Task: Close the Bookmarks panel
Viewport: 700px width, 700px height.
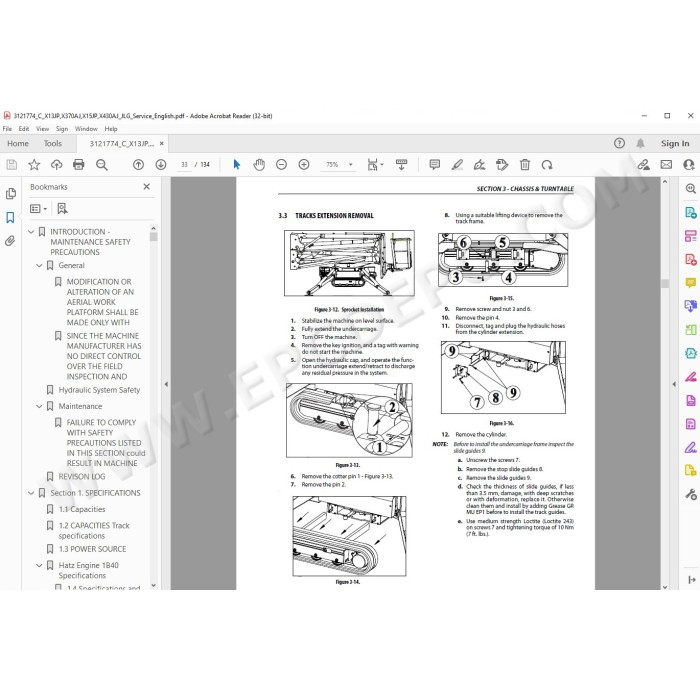Action: (x=146, y=187)
